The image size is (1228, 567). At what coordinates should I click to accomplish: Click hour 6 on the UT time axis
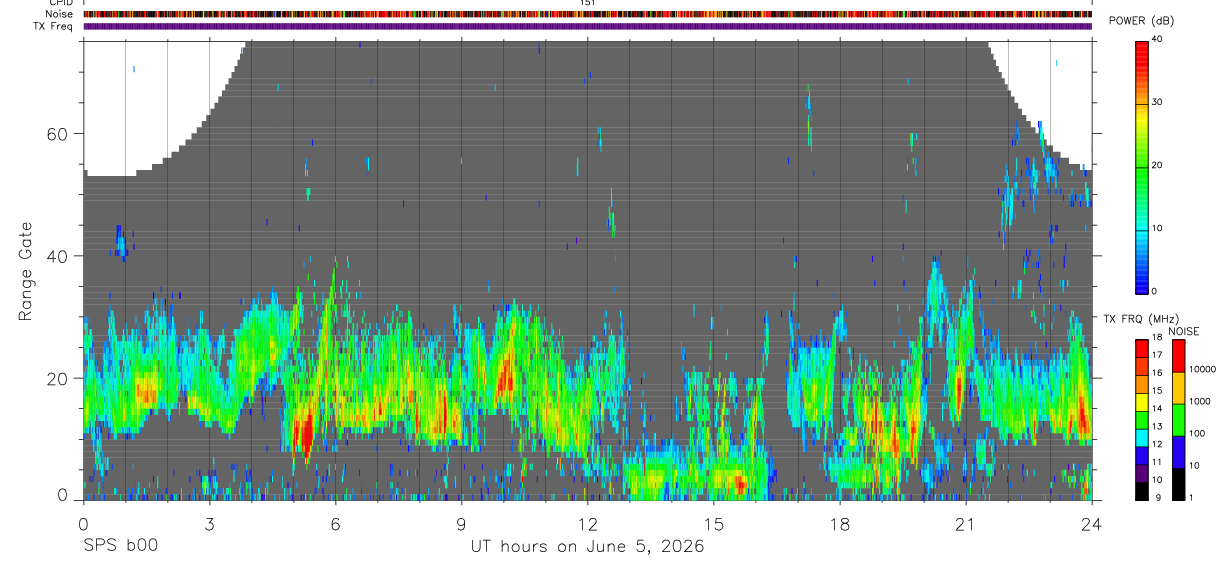[335, 523]
